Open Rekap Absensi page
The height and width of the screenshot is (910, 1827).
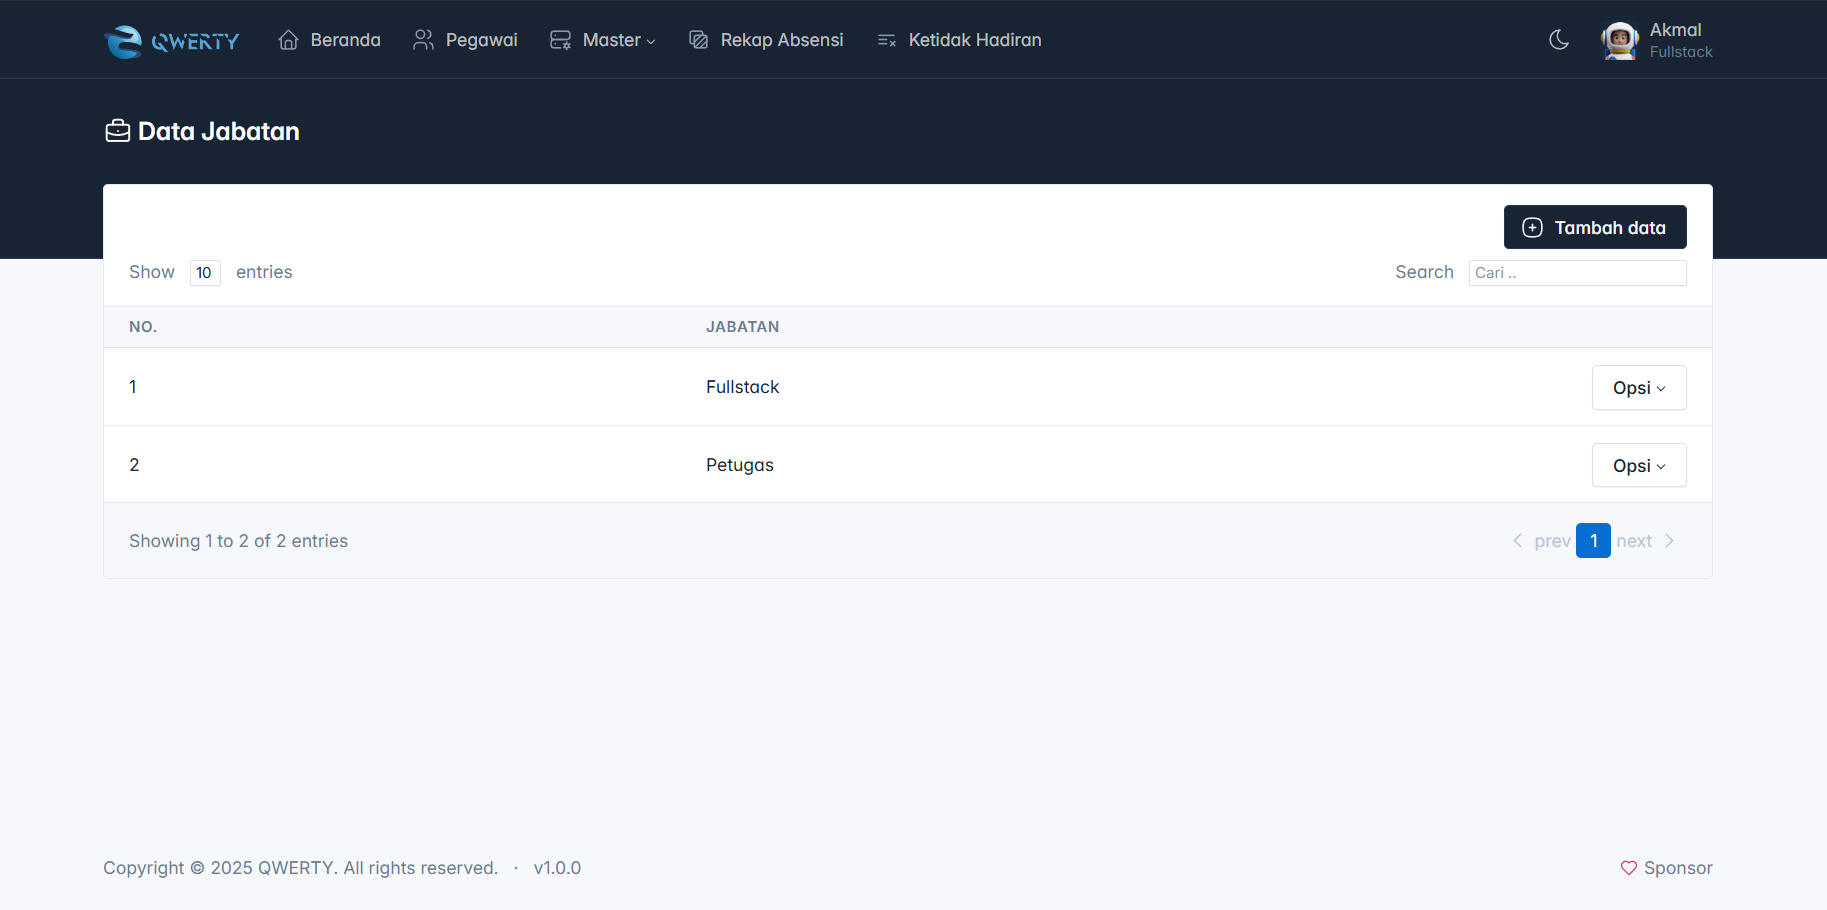[767, 40]
